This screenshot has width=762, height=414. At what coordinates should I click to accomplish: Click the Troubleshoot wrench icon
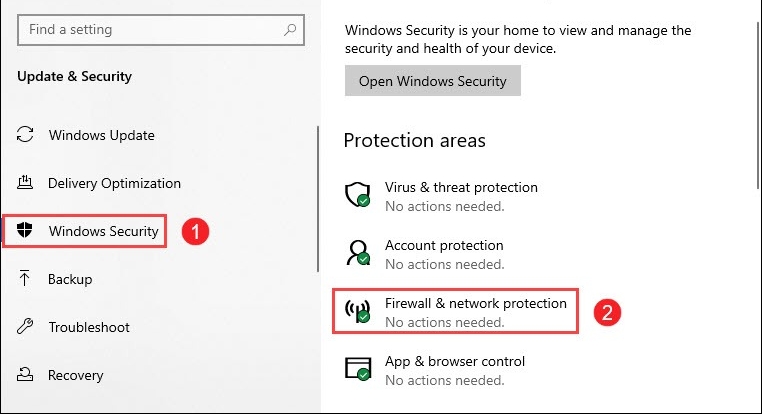(25, 327)
